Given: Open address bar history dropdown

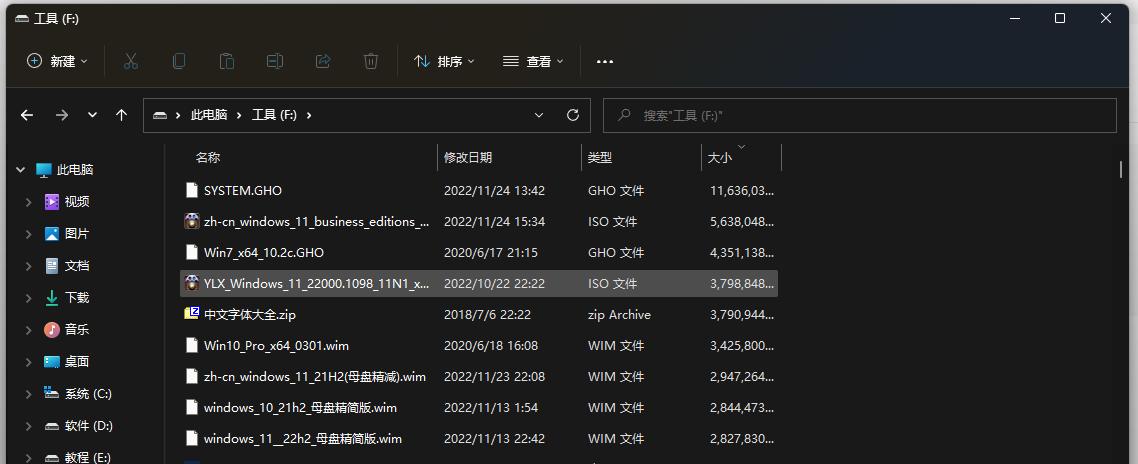Looking at the screenshot, I should (x=539, y=115).
